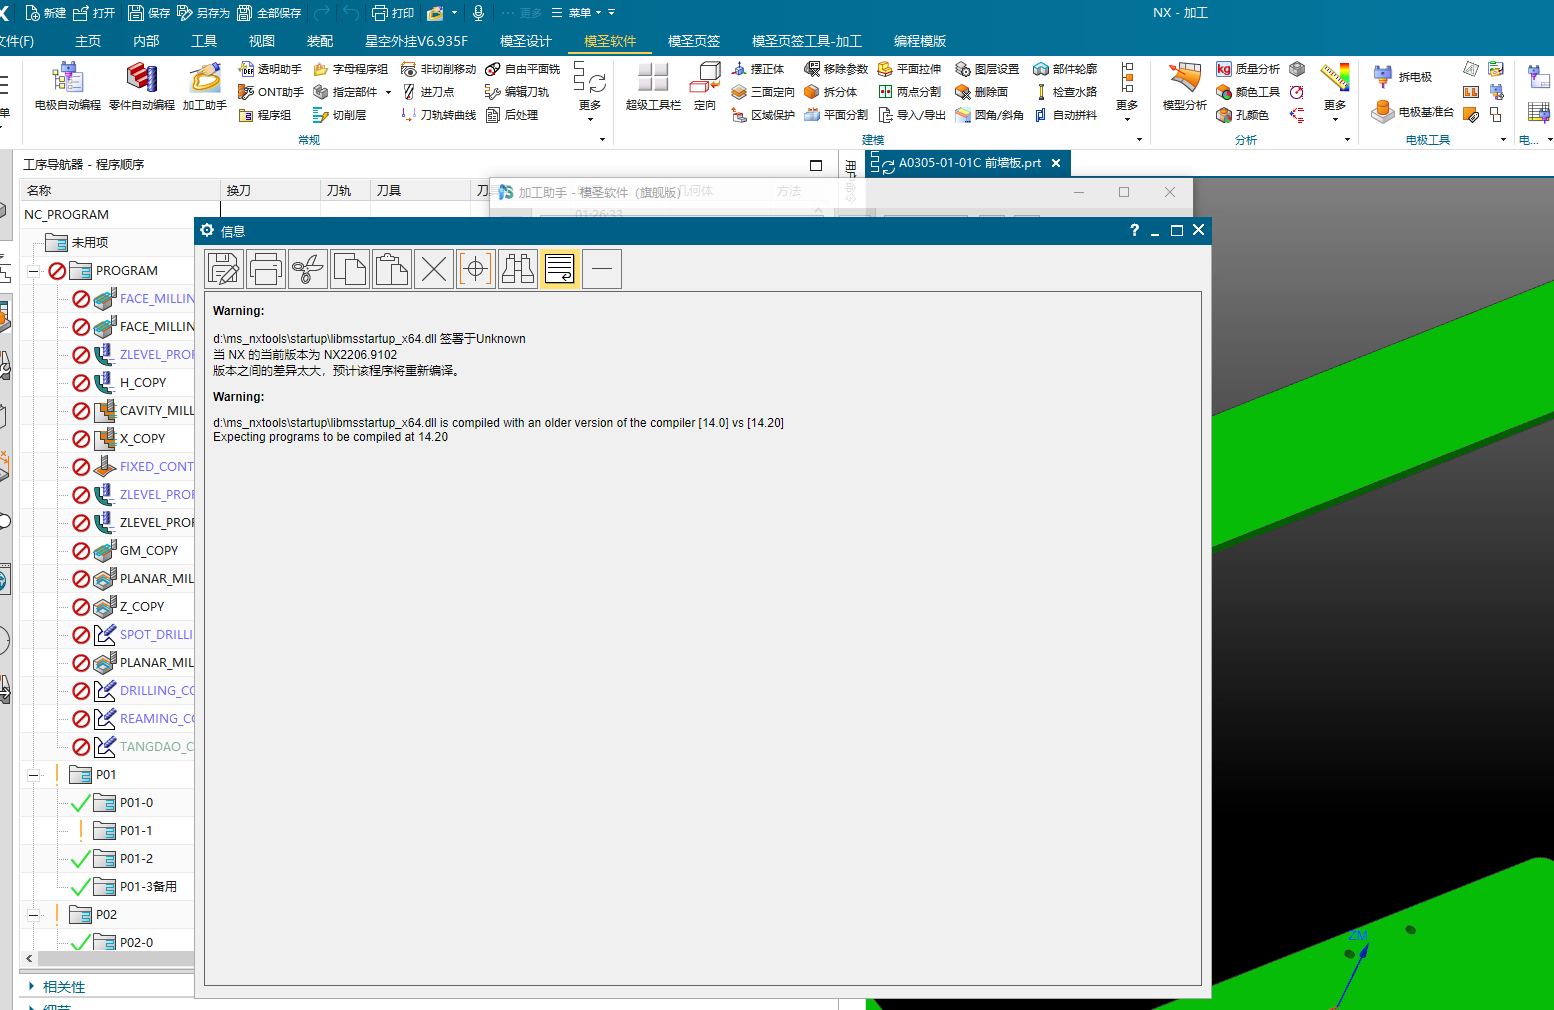Click the 电极基准台 tool

[x=1412, y=112]
